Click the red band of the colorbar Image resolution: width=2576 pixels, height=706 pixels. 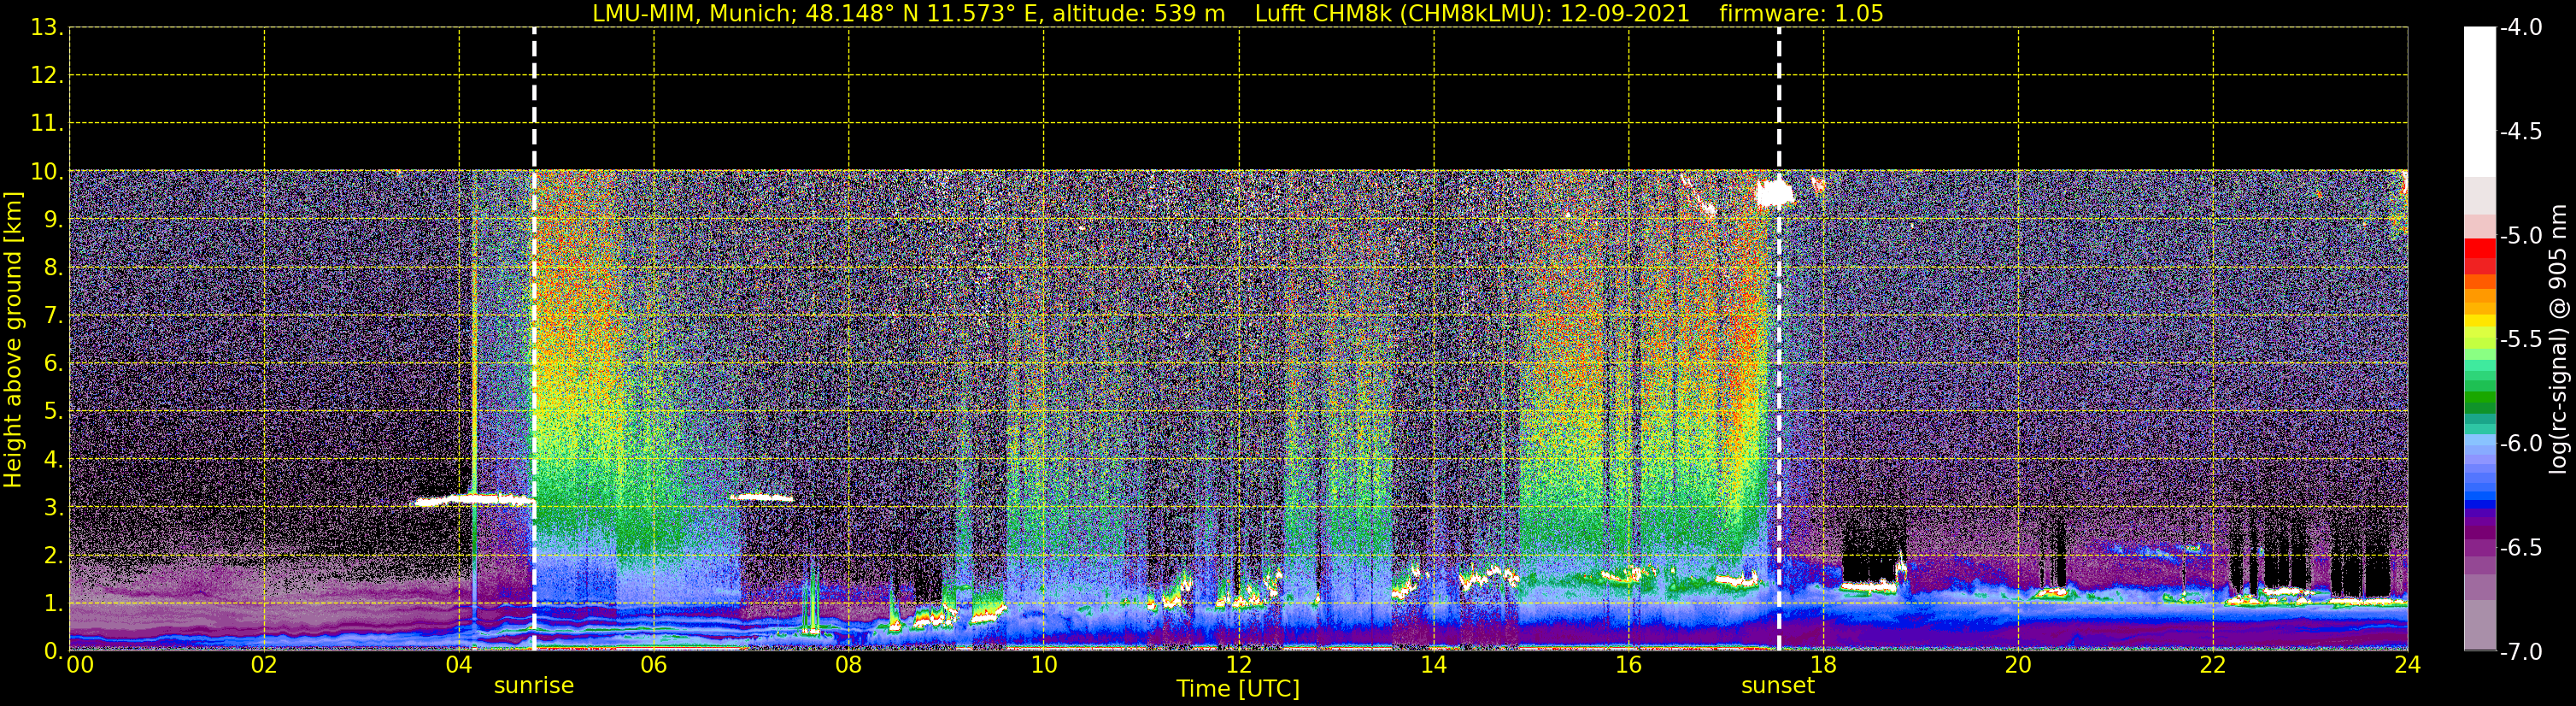[x=2479, y=247]
